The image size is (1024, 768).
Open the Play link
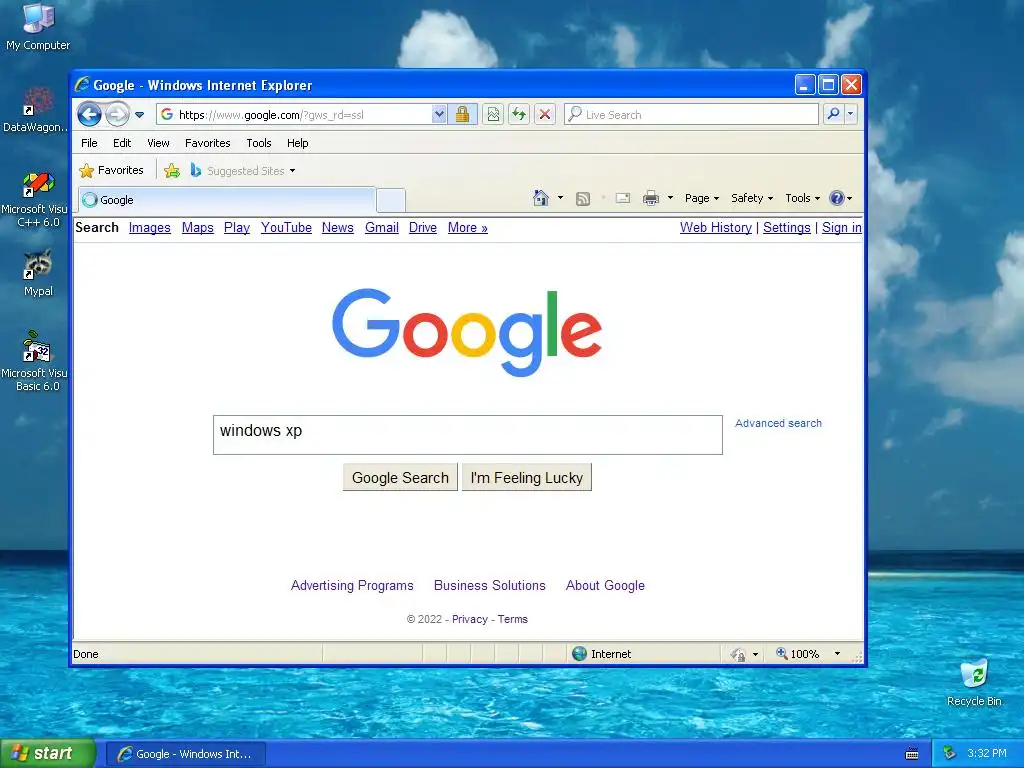click(237, 227)
